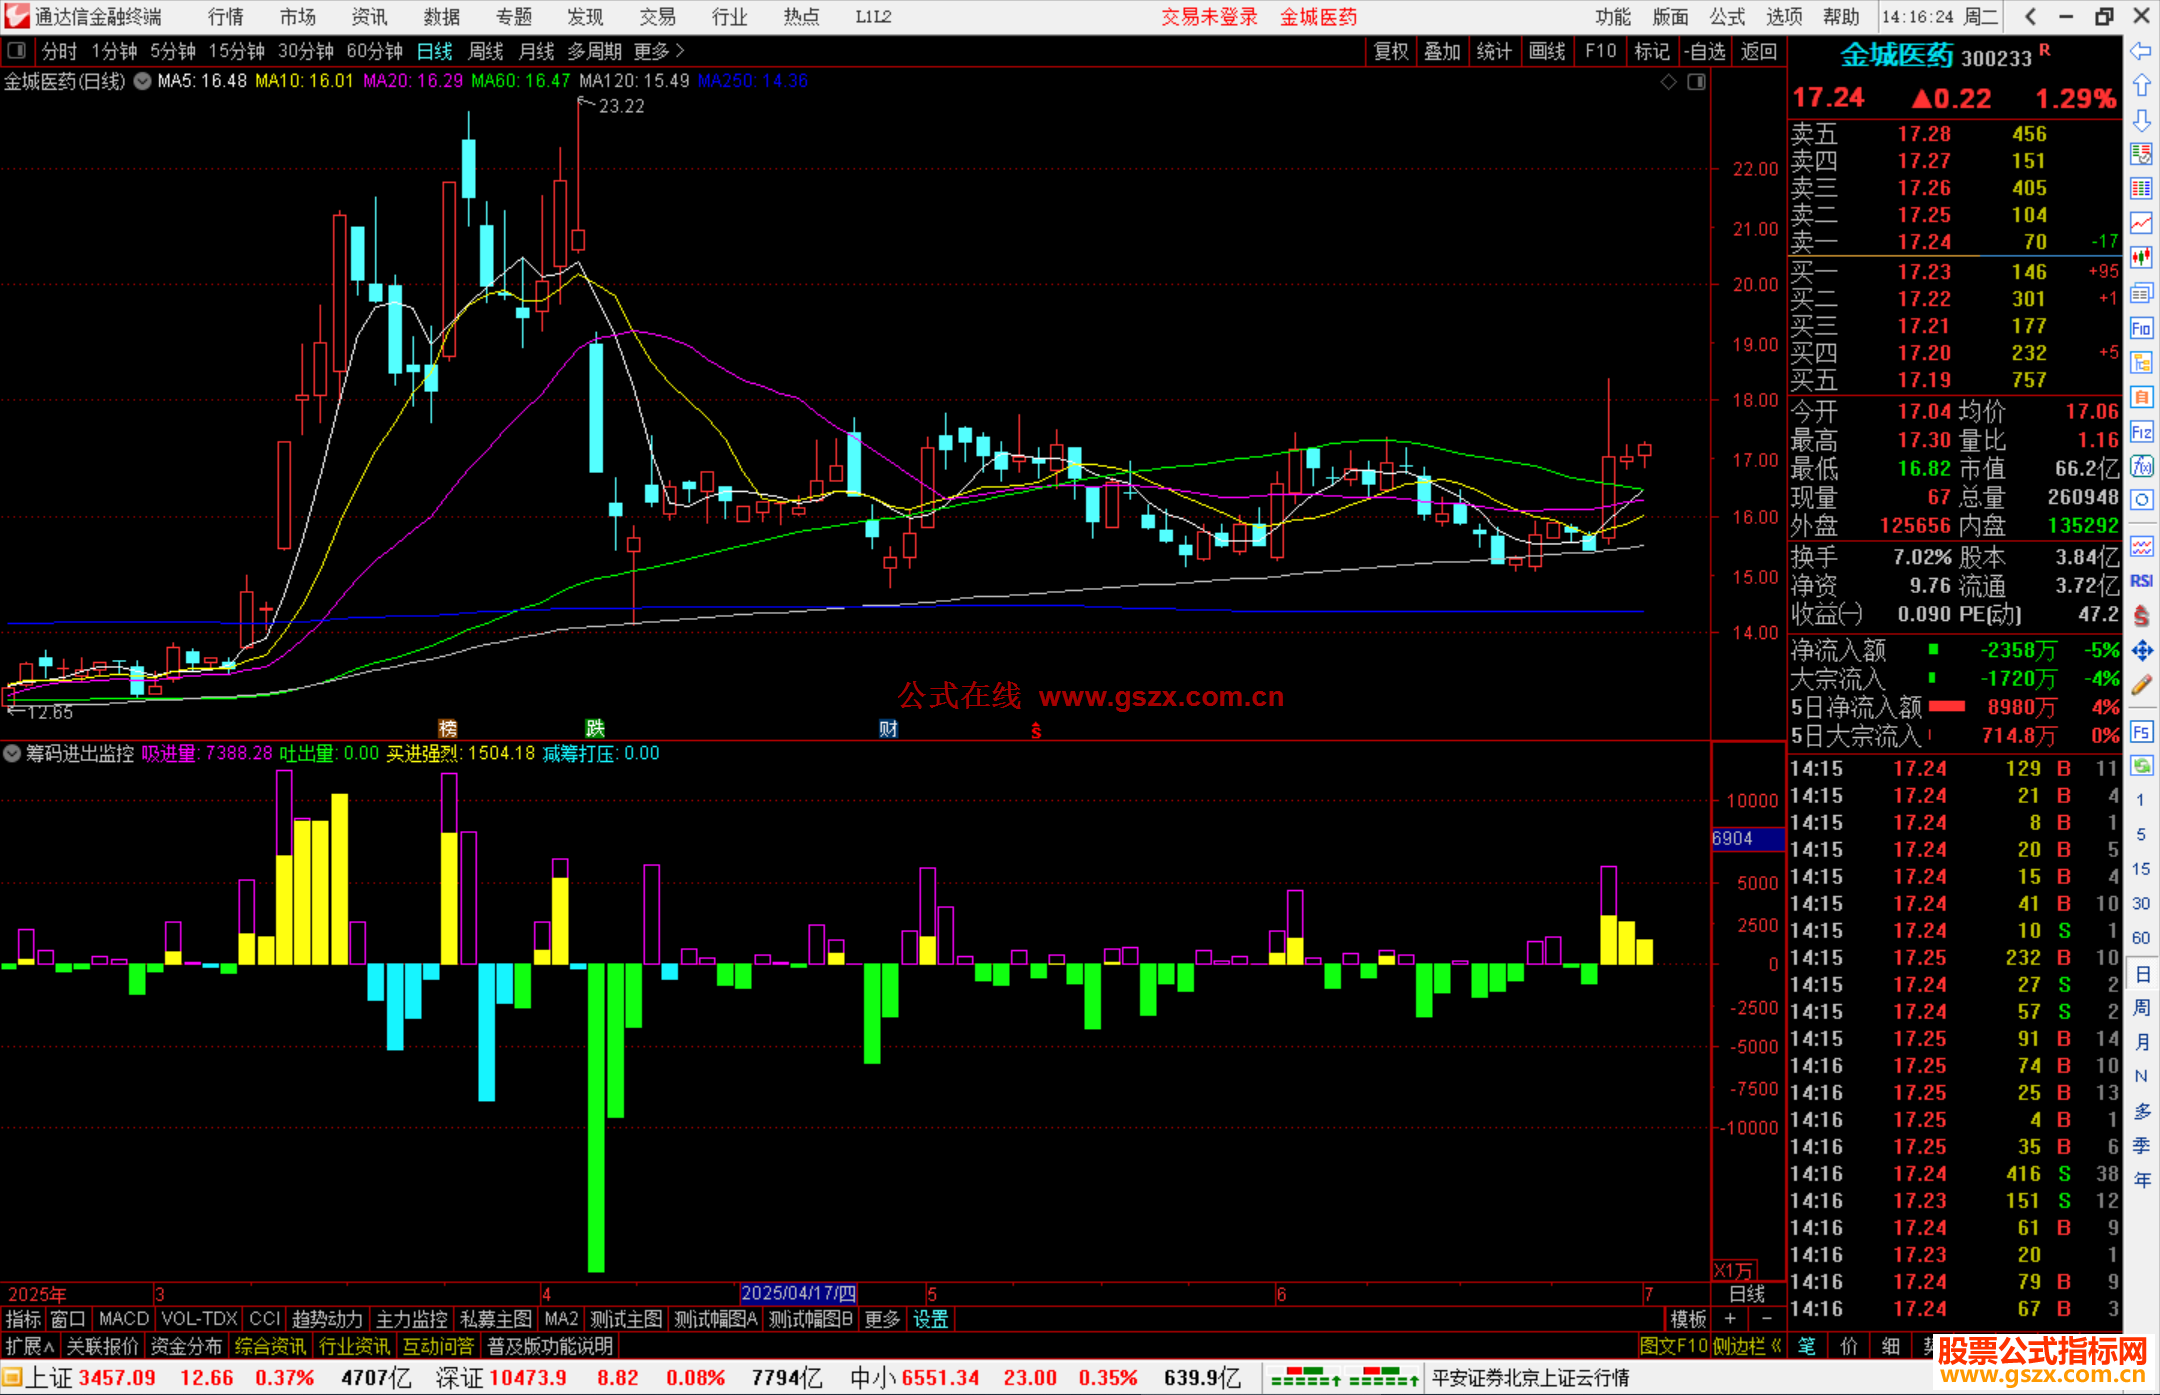Click the red S icon in the sidebar
Viewport: 2160px width, 1395px height.
[2141, 616]
